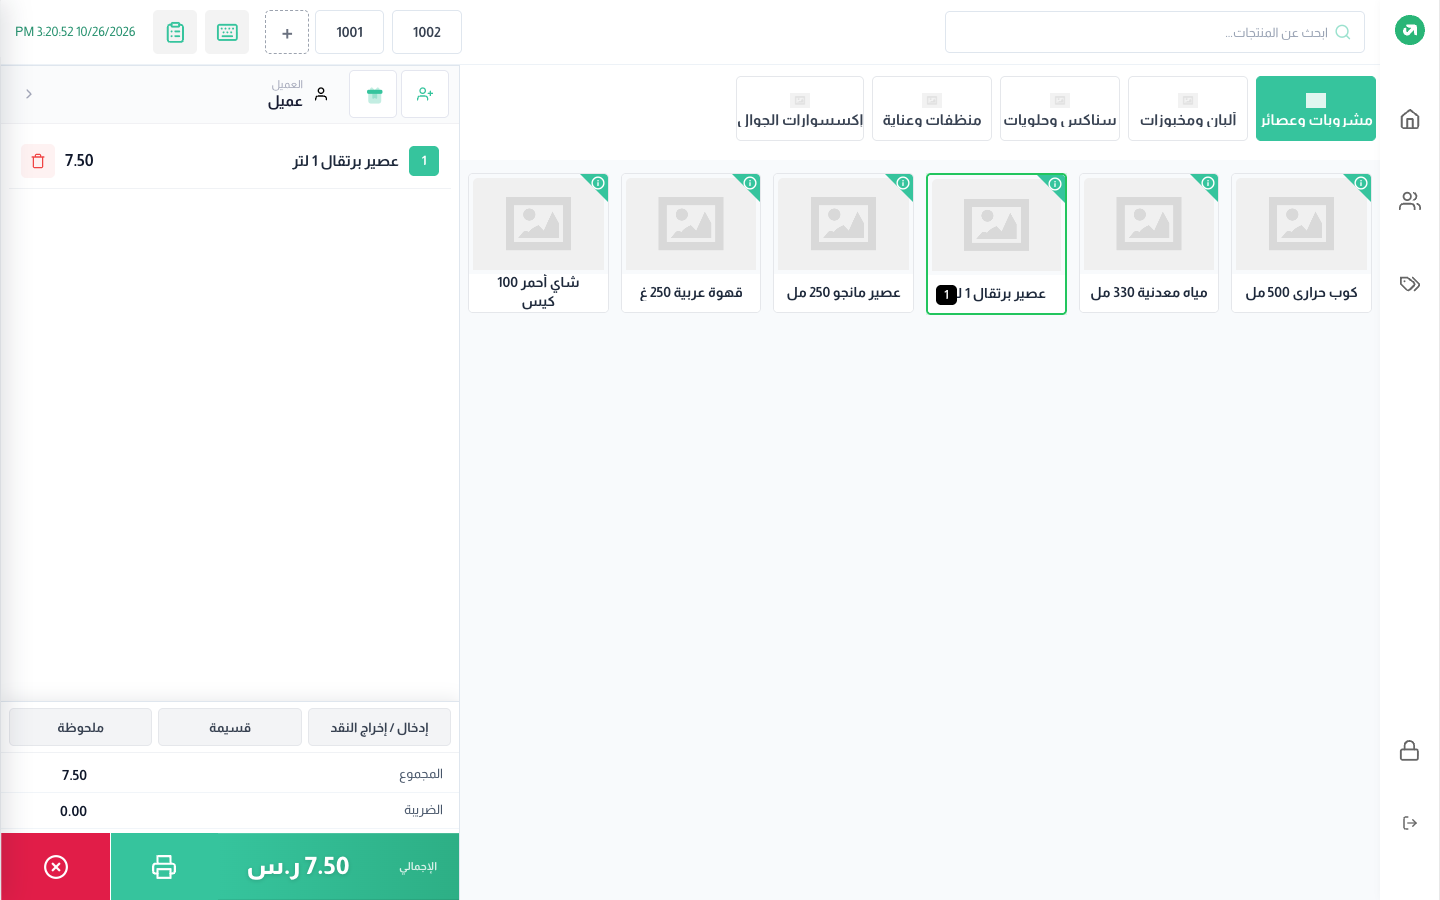Screen dimensions: 1440x900
Task: Add شاي أحمر 100 كيس product
Action: [538, 243]
